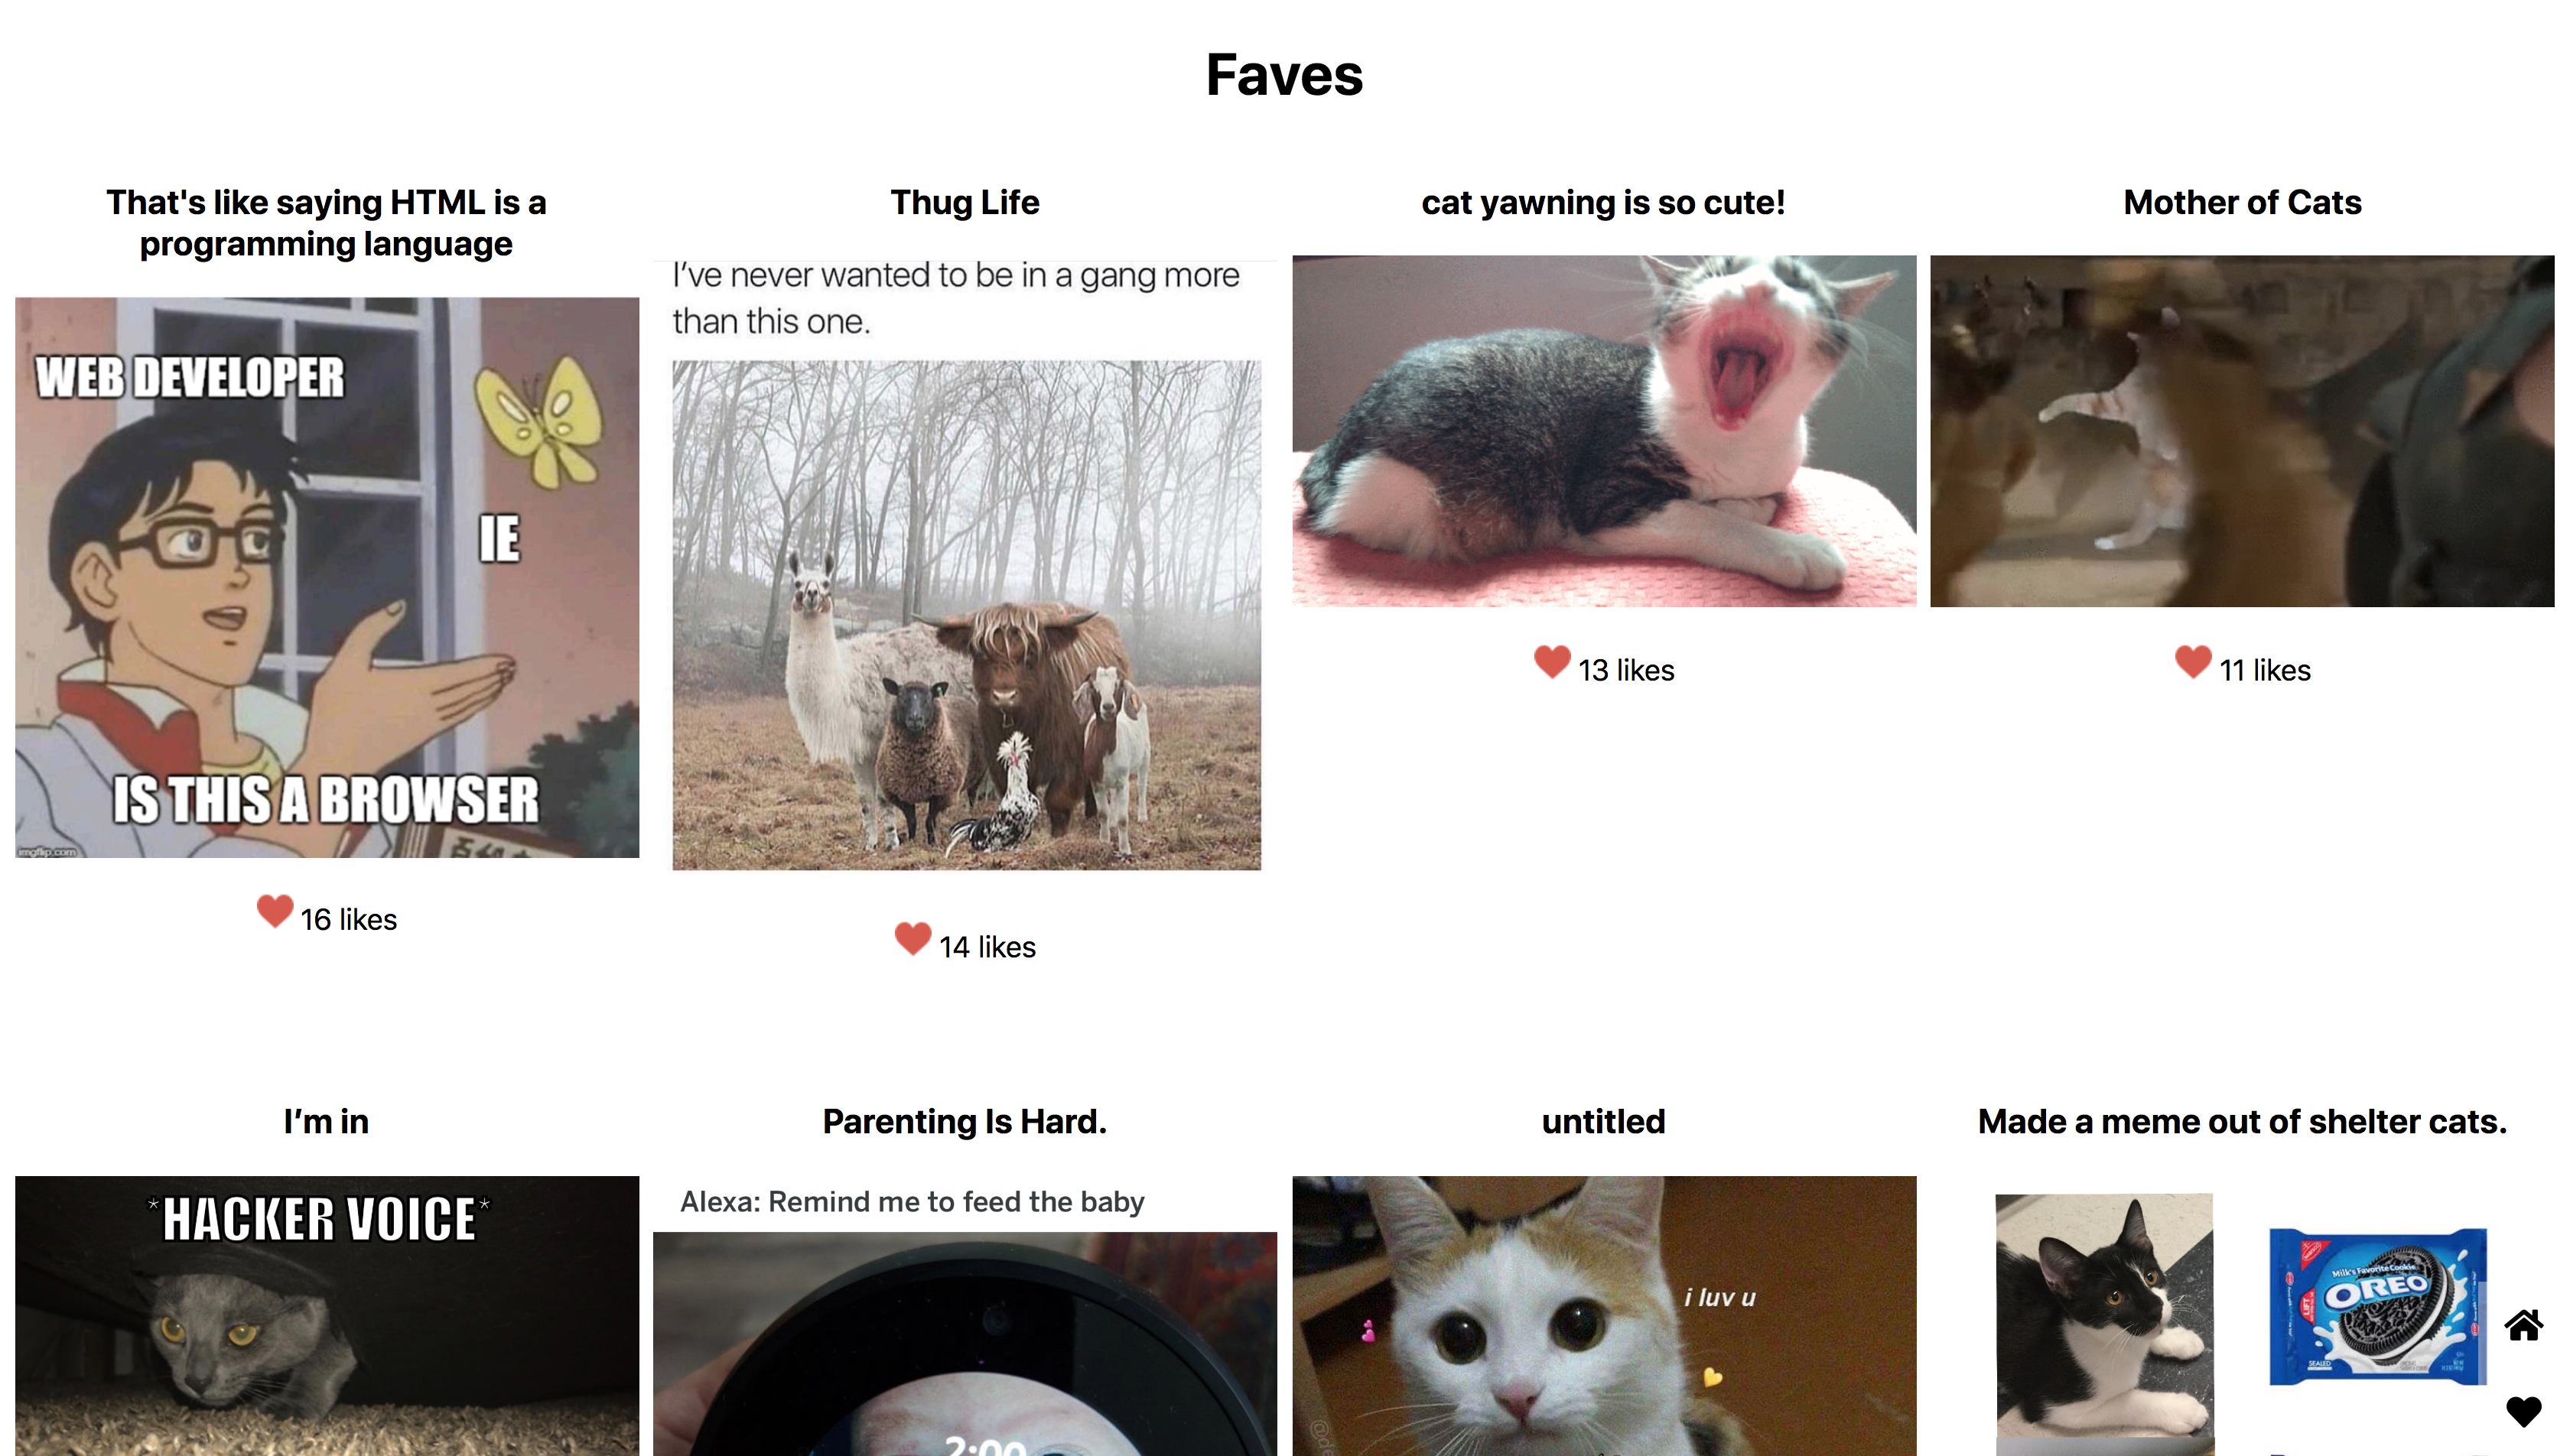Click the 'Faves' page heading
Screen dimensions: 2570x1456
coord(1285,75)
